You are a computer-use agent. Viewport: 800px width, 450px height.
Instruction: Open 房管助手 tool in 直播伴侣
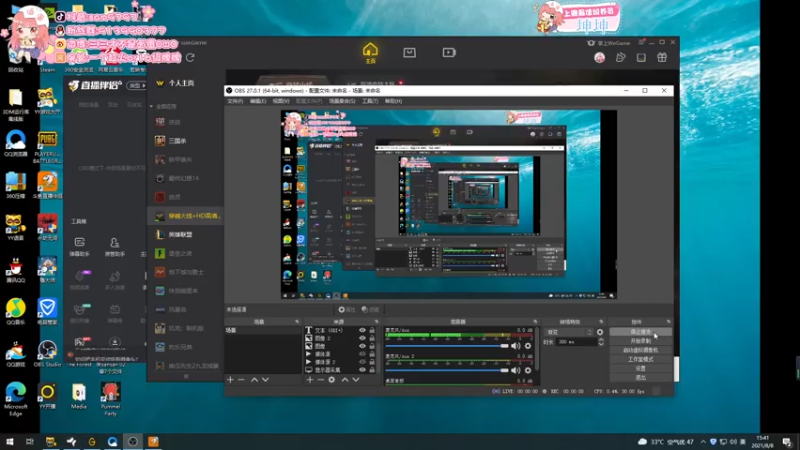click(x=114, y=246)
